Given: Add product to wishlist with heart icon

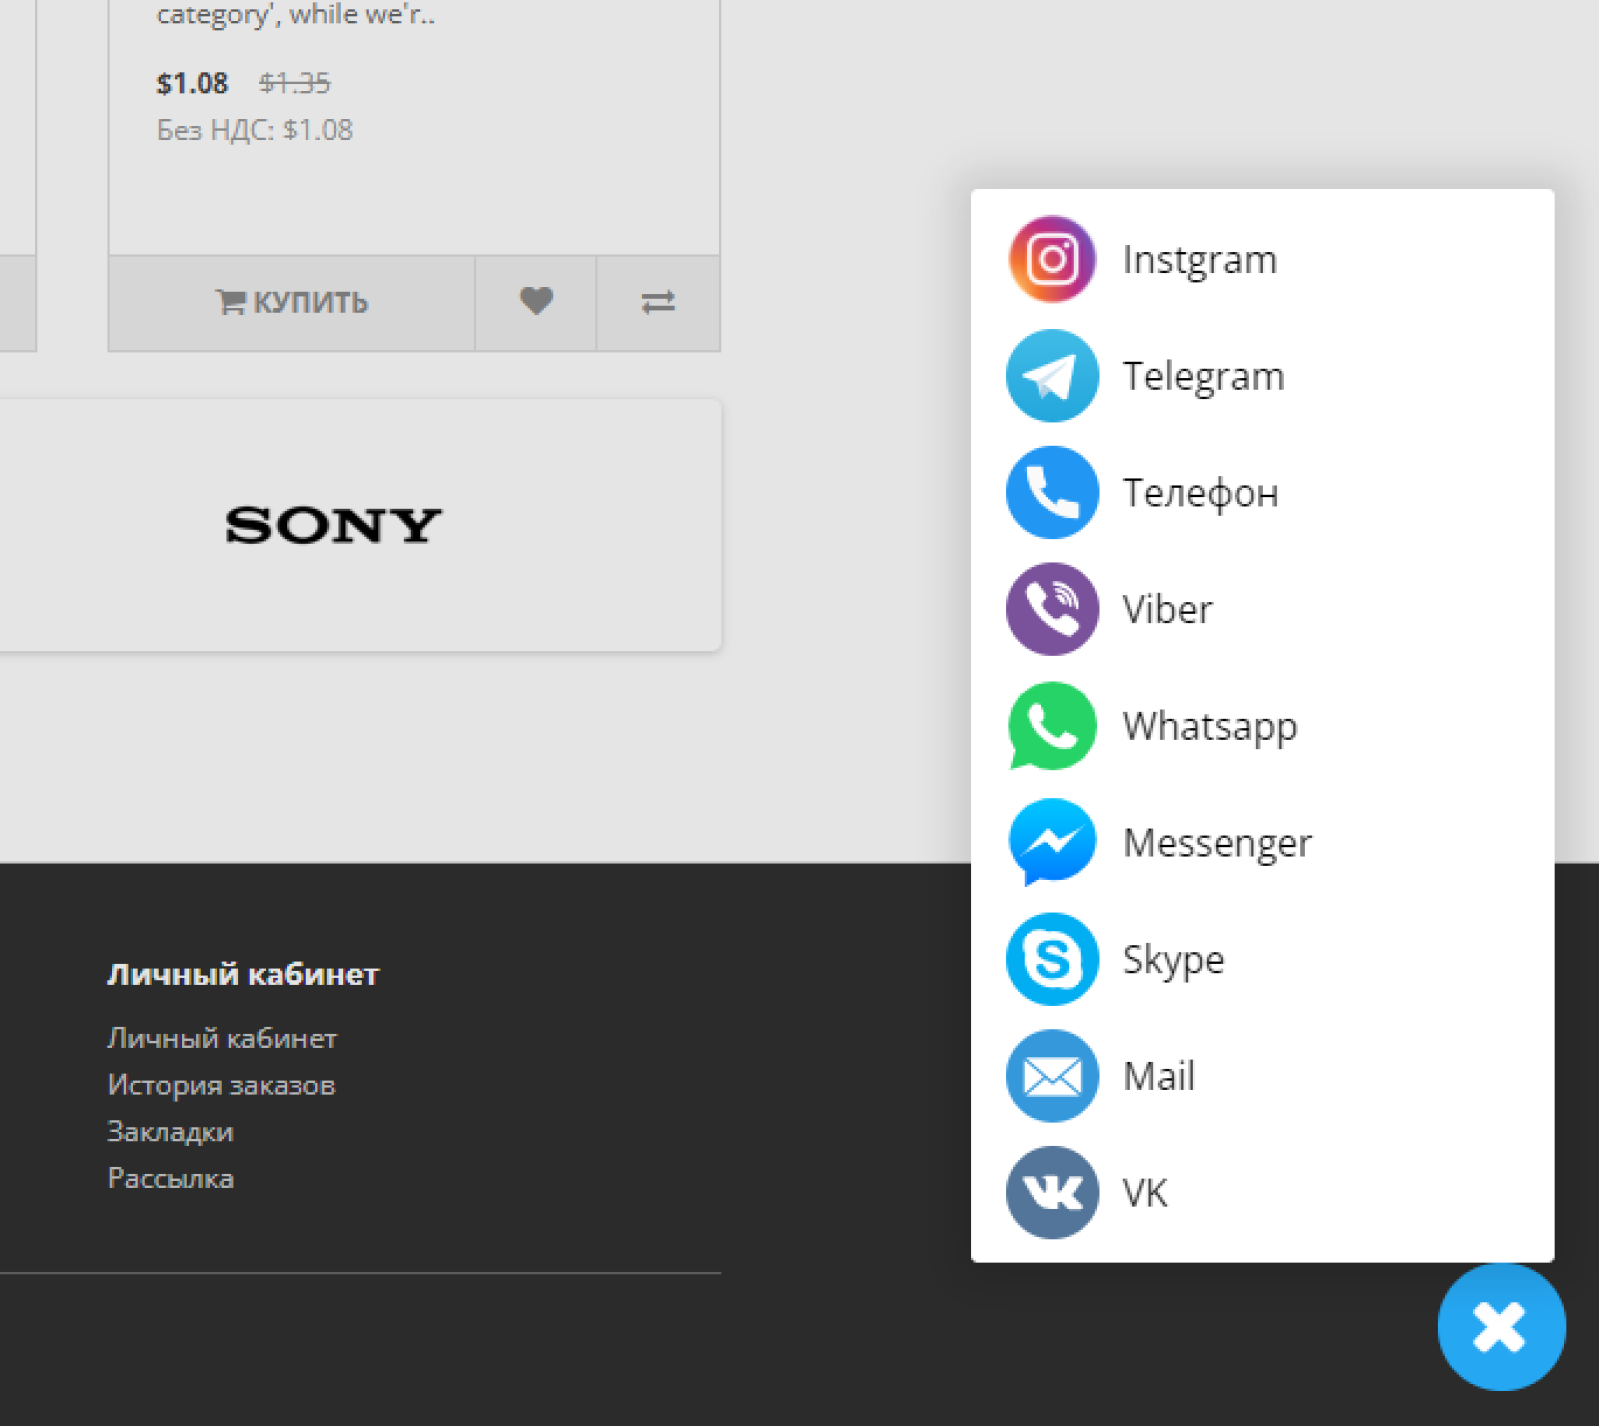Looking at the screenshot, I should pyautogui.click(x=536, y=302).
